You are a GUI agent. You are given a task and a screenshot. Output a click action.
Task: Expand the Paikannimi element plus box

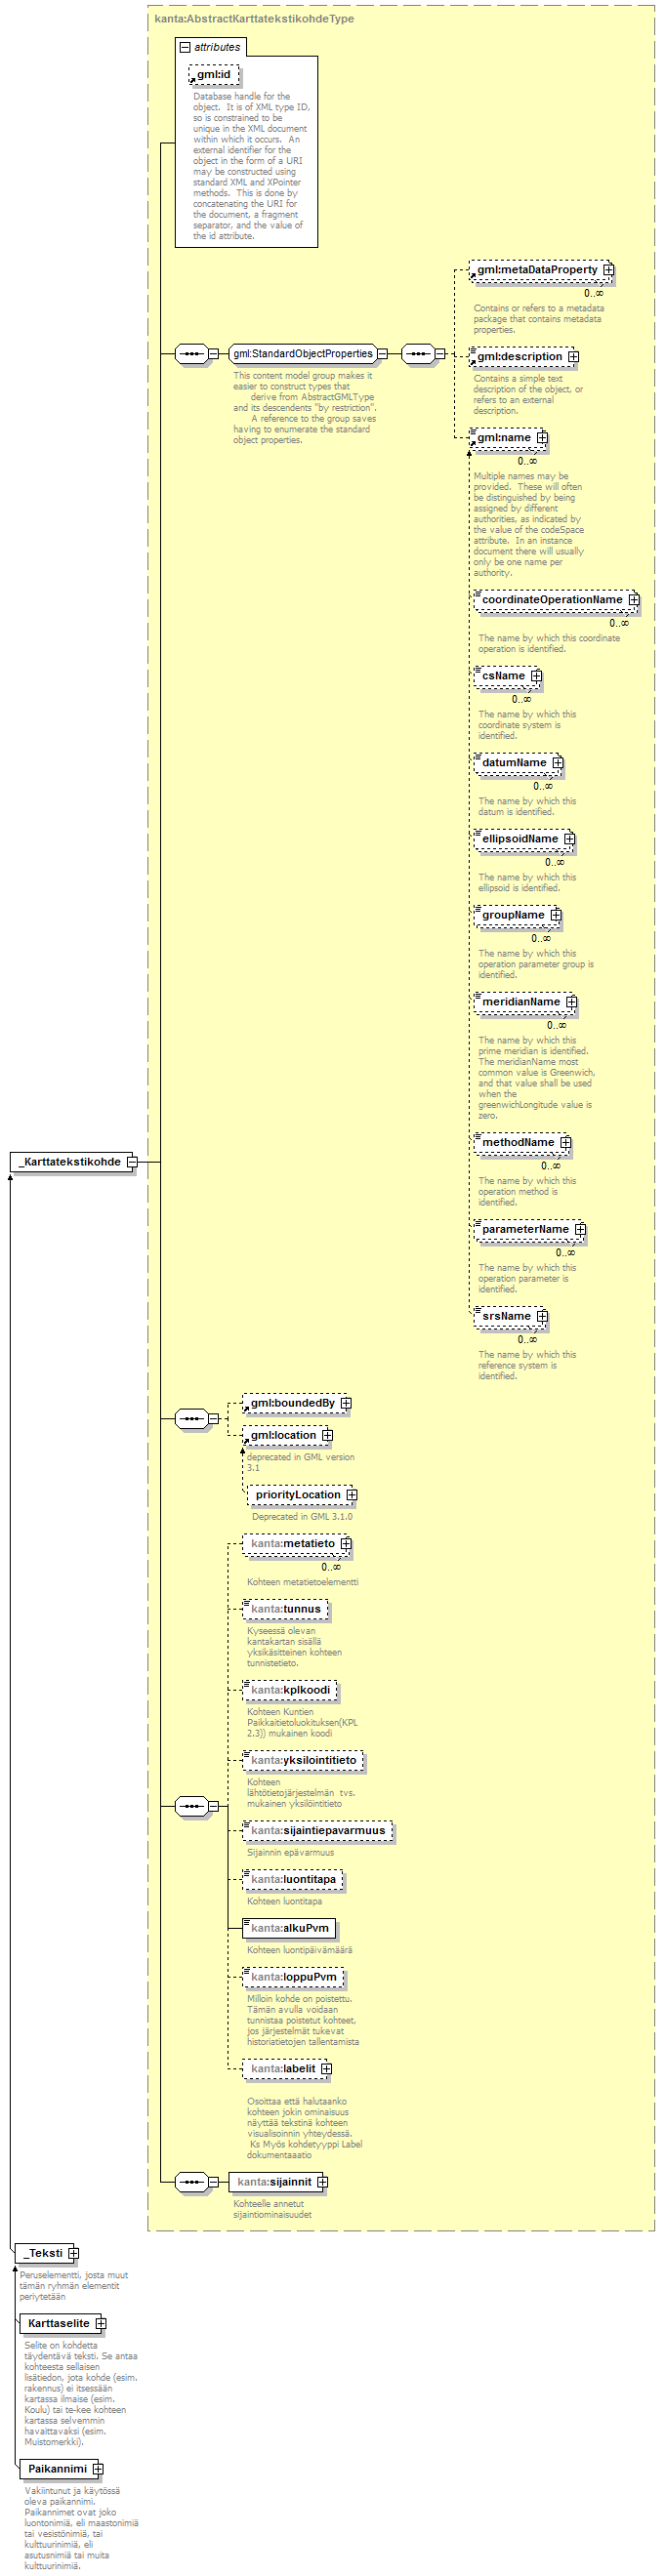click(98, 2469)
